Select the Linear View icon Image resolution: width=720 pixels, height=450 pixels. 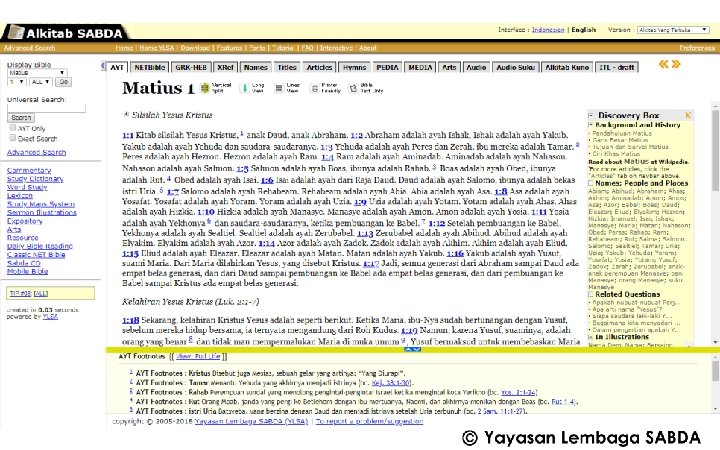pyautogui.click(x=278, y=88)
